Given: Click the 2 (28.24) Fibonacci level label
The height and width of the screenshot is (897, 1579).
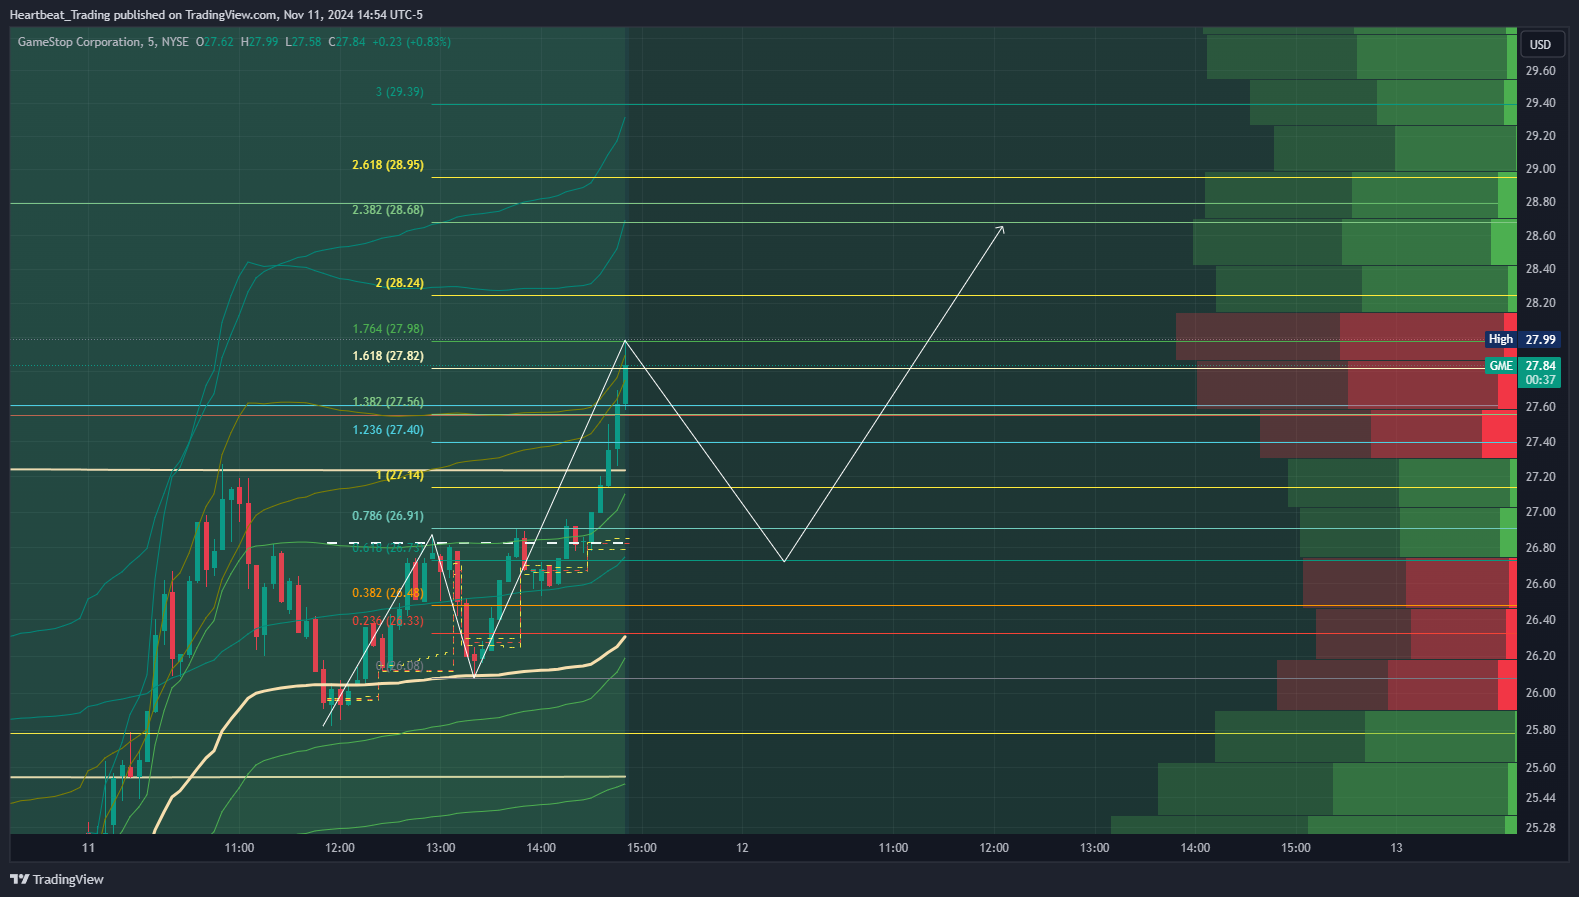Looking at the screenshot, I should 399,283.
